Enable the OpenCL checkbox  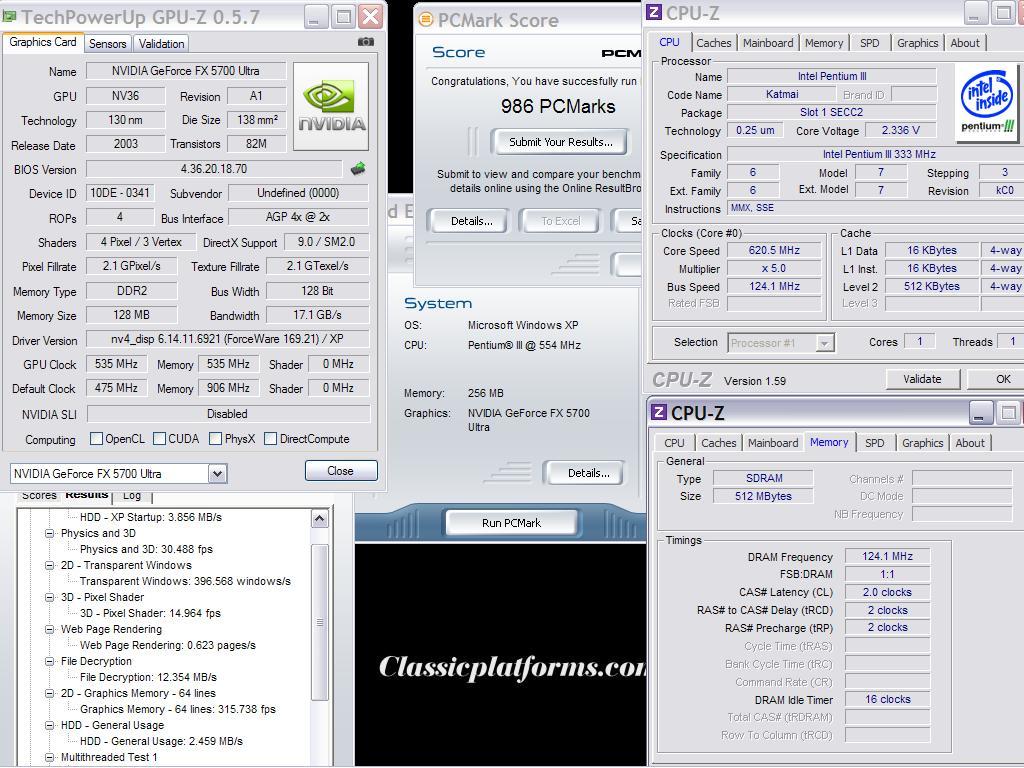pyautogui.click(x=96, y=439)
